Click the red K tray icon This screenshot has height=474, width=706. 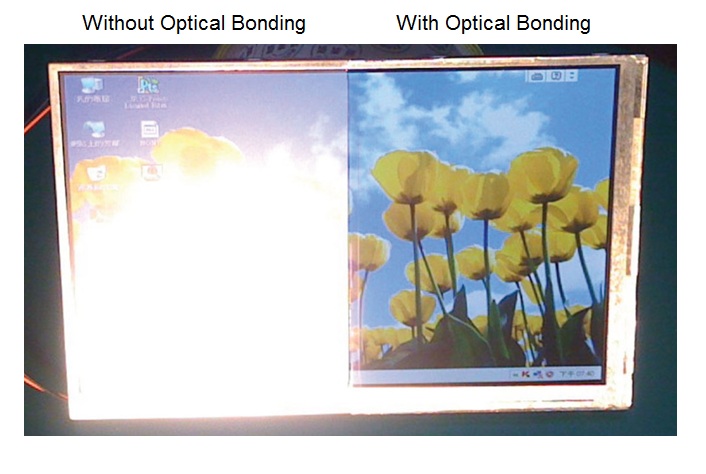pyautogui.click(x=526, y=374)
